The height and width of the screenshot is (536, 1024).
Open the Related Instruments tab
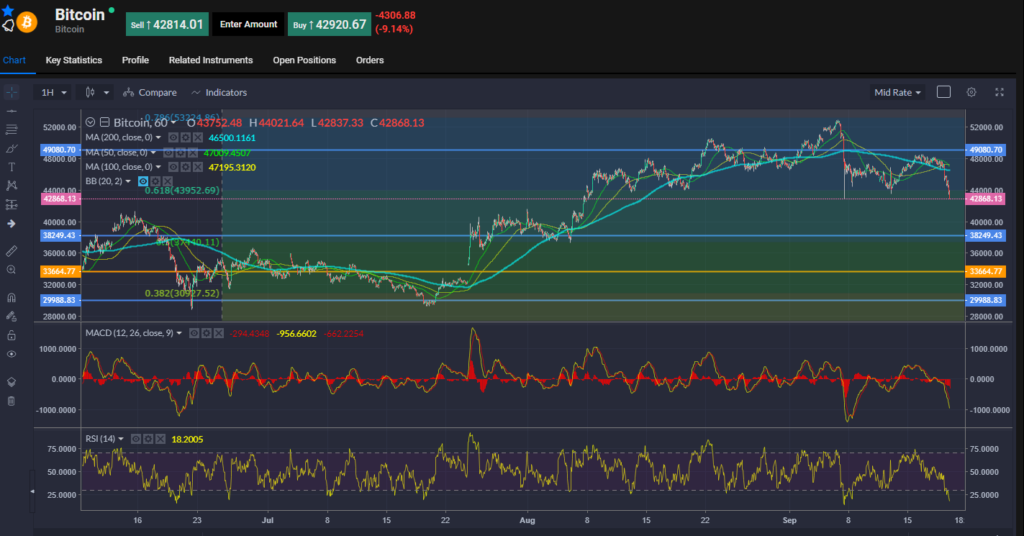[210, 60]
